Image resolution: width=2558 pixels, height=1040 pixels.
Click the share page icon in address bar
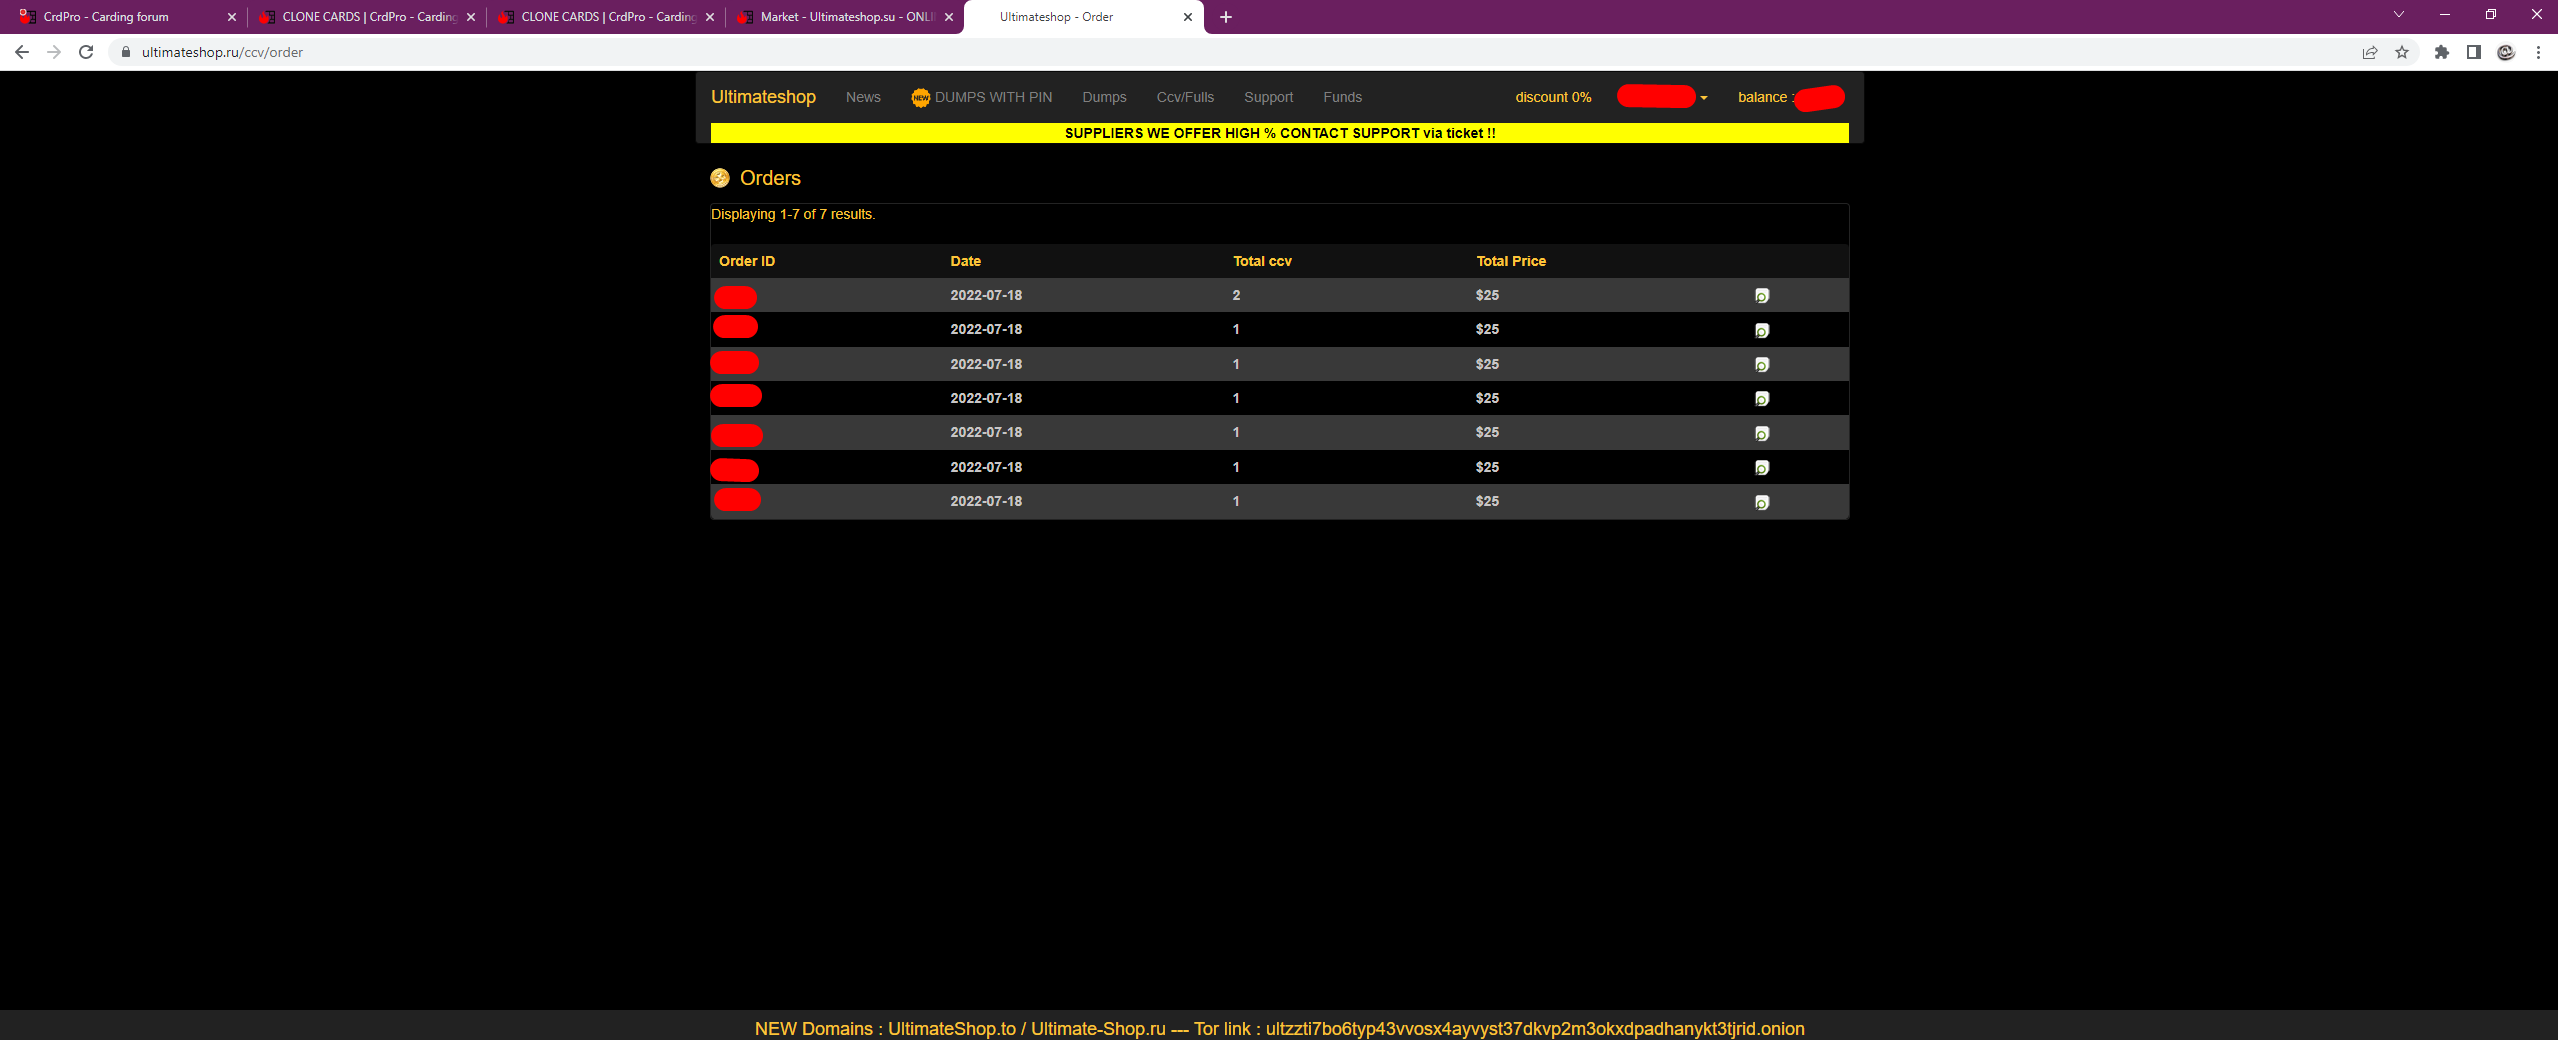pyautogui.click(x=2369, y=52)
